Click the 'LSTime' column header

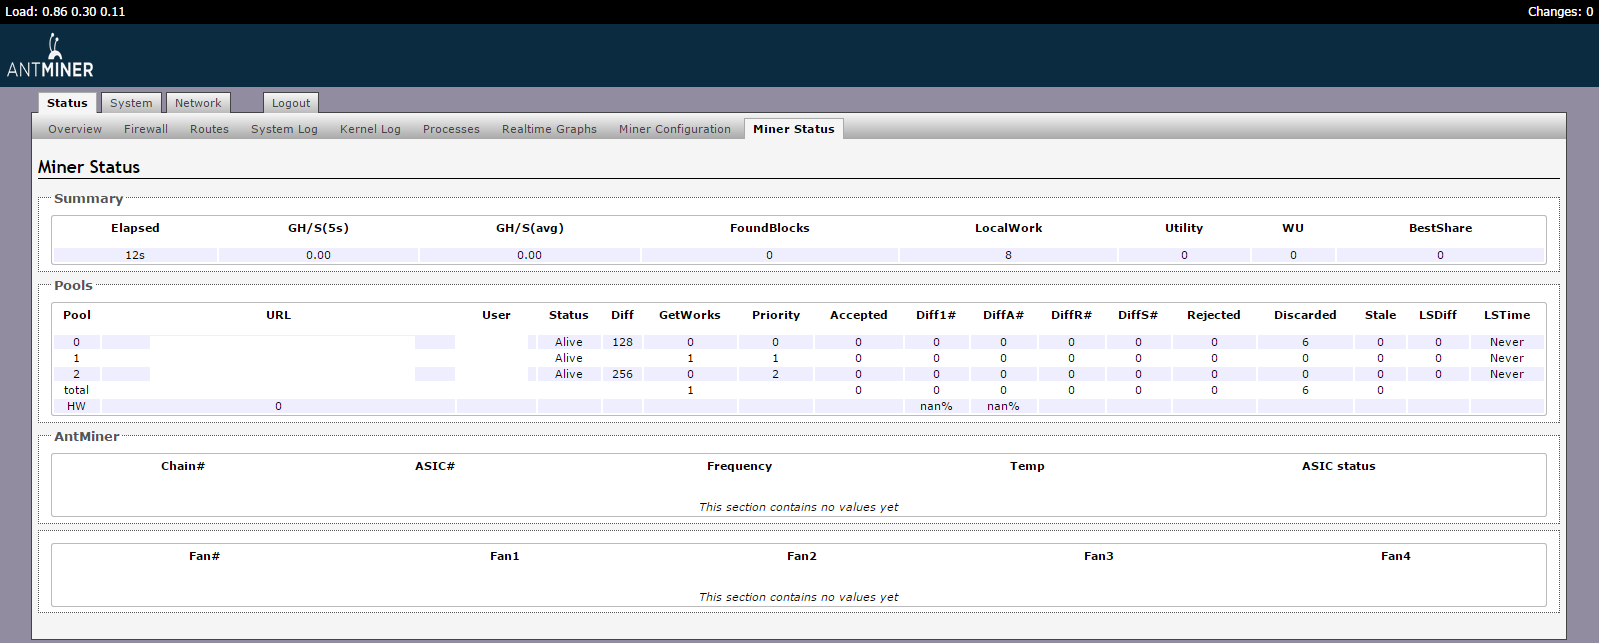tap(1507, 315)
